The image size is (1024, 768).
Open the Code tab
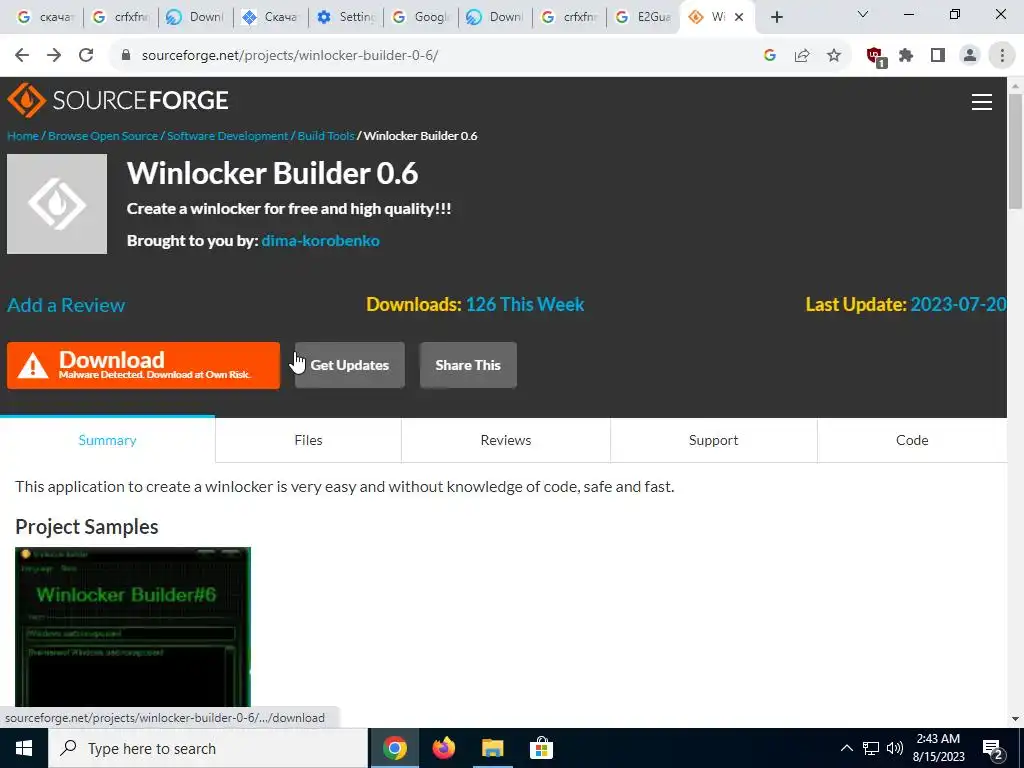click(x=912, y=440)
